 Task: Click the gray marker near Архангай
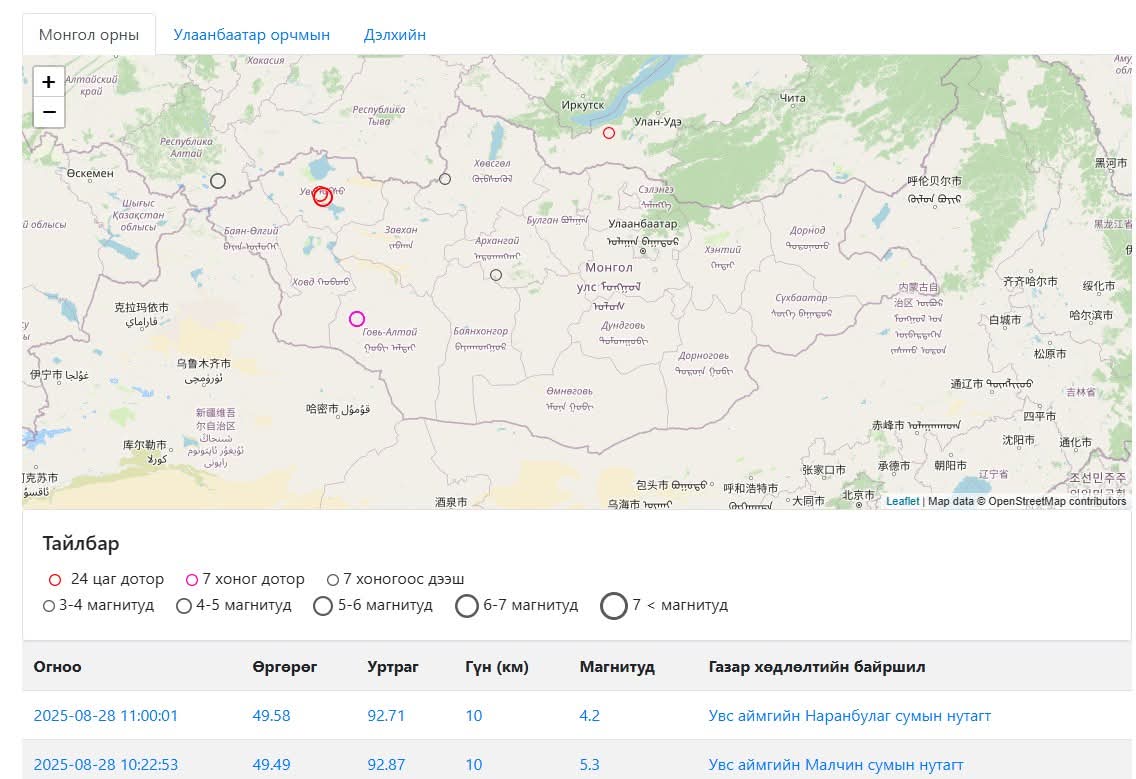click(496, 275)
